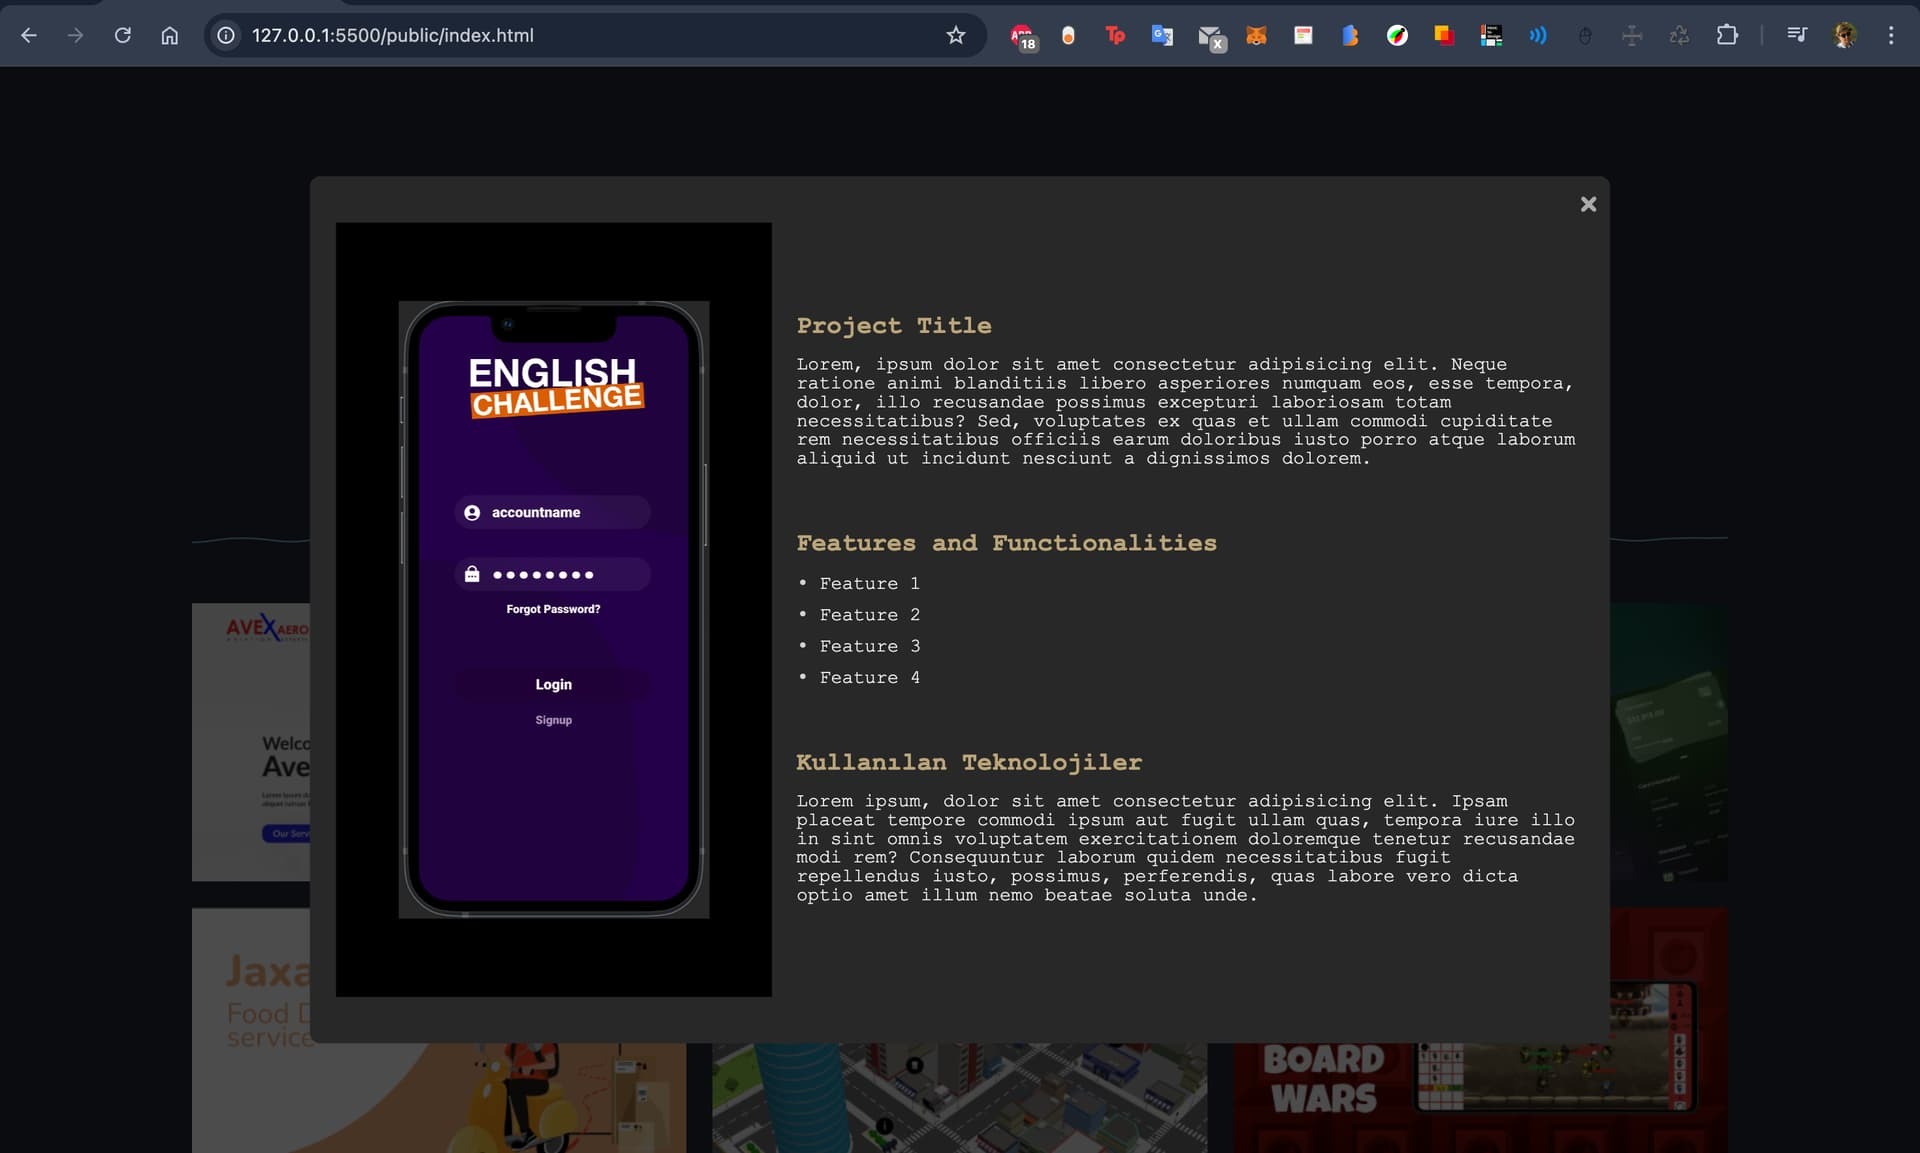The image size is (1920, 1153).
Task: Open the orange toggle extension icon
Action: pyautogui.click(x=1068, y=36)
